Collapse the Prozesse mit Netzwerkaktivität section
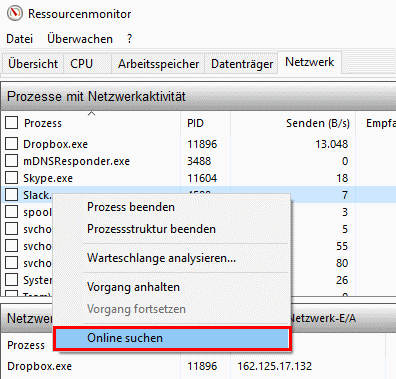 pos(198,96)
